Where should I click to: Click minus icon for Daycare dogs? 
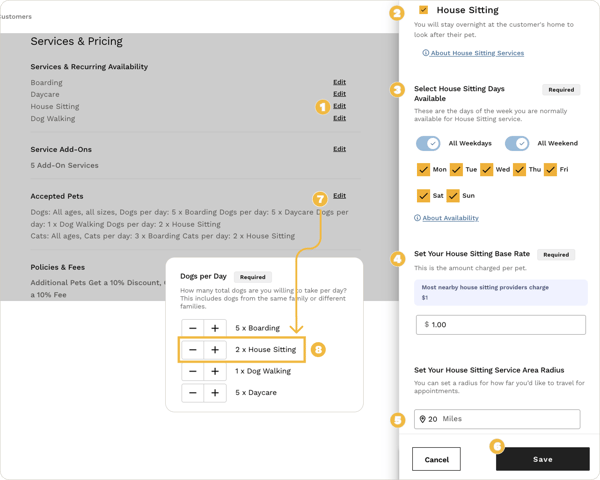click(193, 393)
